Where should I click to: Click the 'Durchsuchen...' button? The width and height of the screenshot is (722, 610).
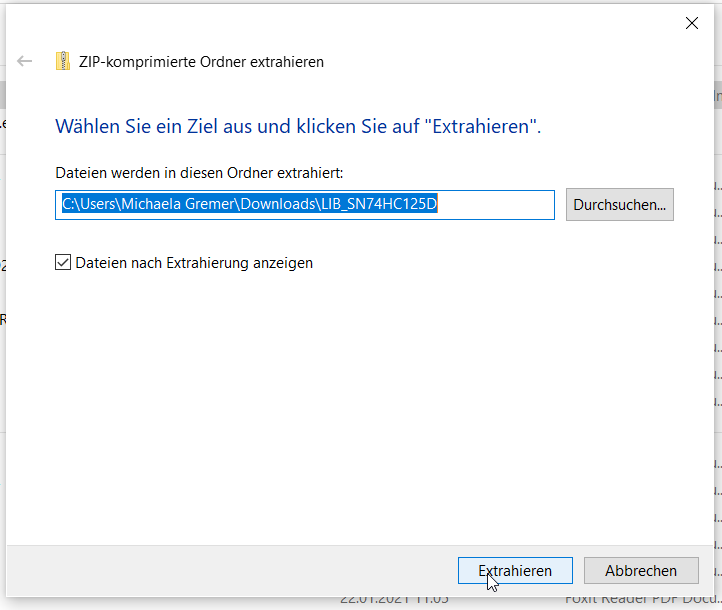[619, 204]
